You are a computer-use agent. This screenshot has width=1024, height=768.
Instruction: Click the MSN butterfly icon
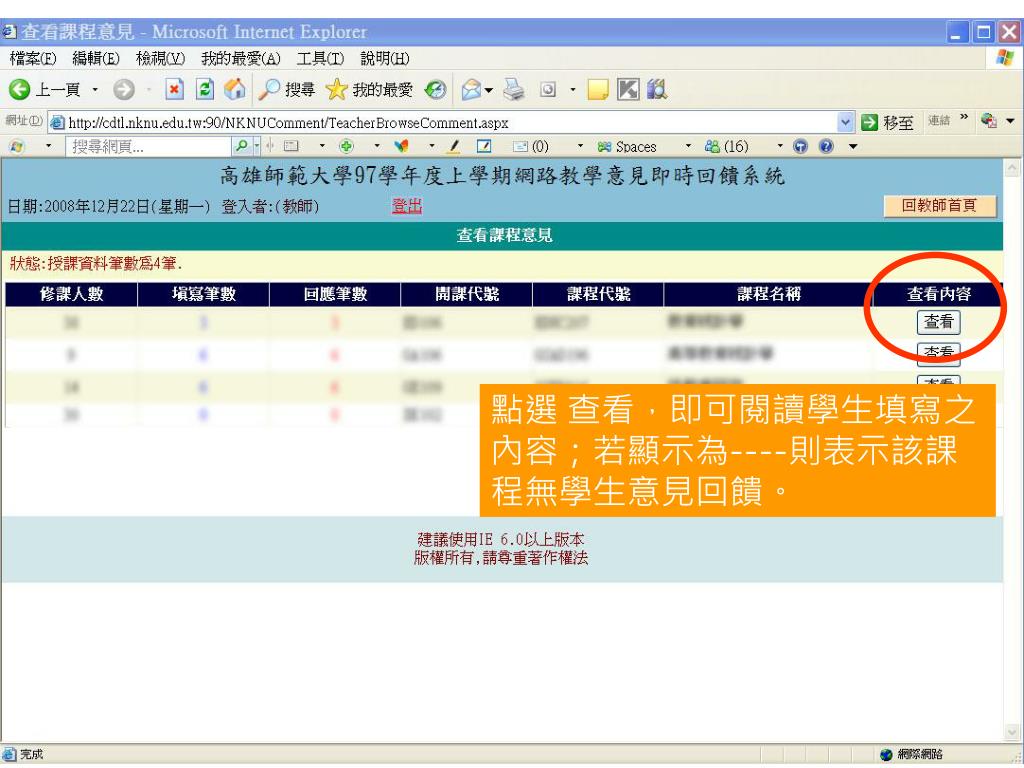tap(402, 146)
